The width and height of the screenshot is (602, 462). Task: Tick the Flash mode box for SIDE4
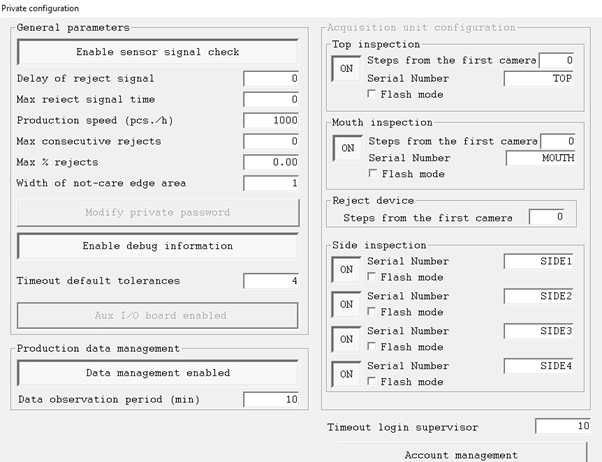click(x=373, y=382)
